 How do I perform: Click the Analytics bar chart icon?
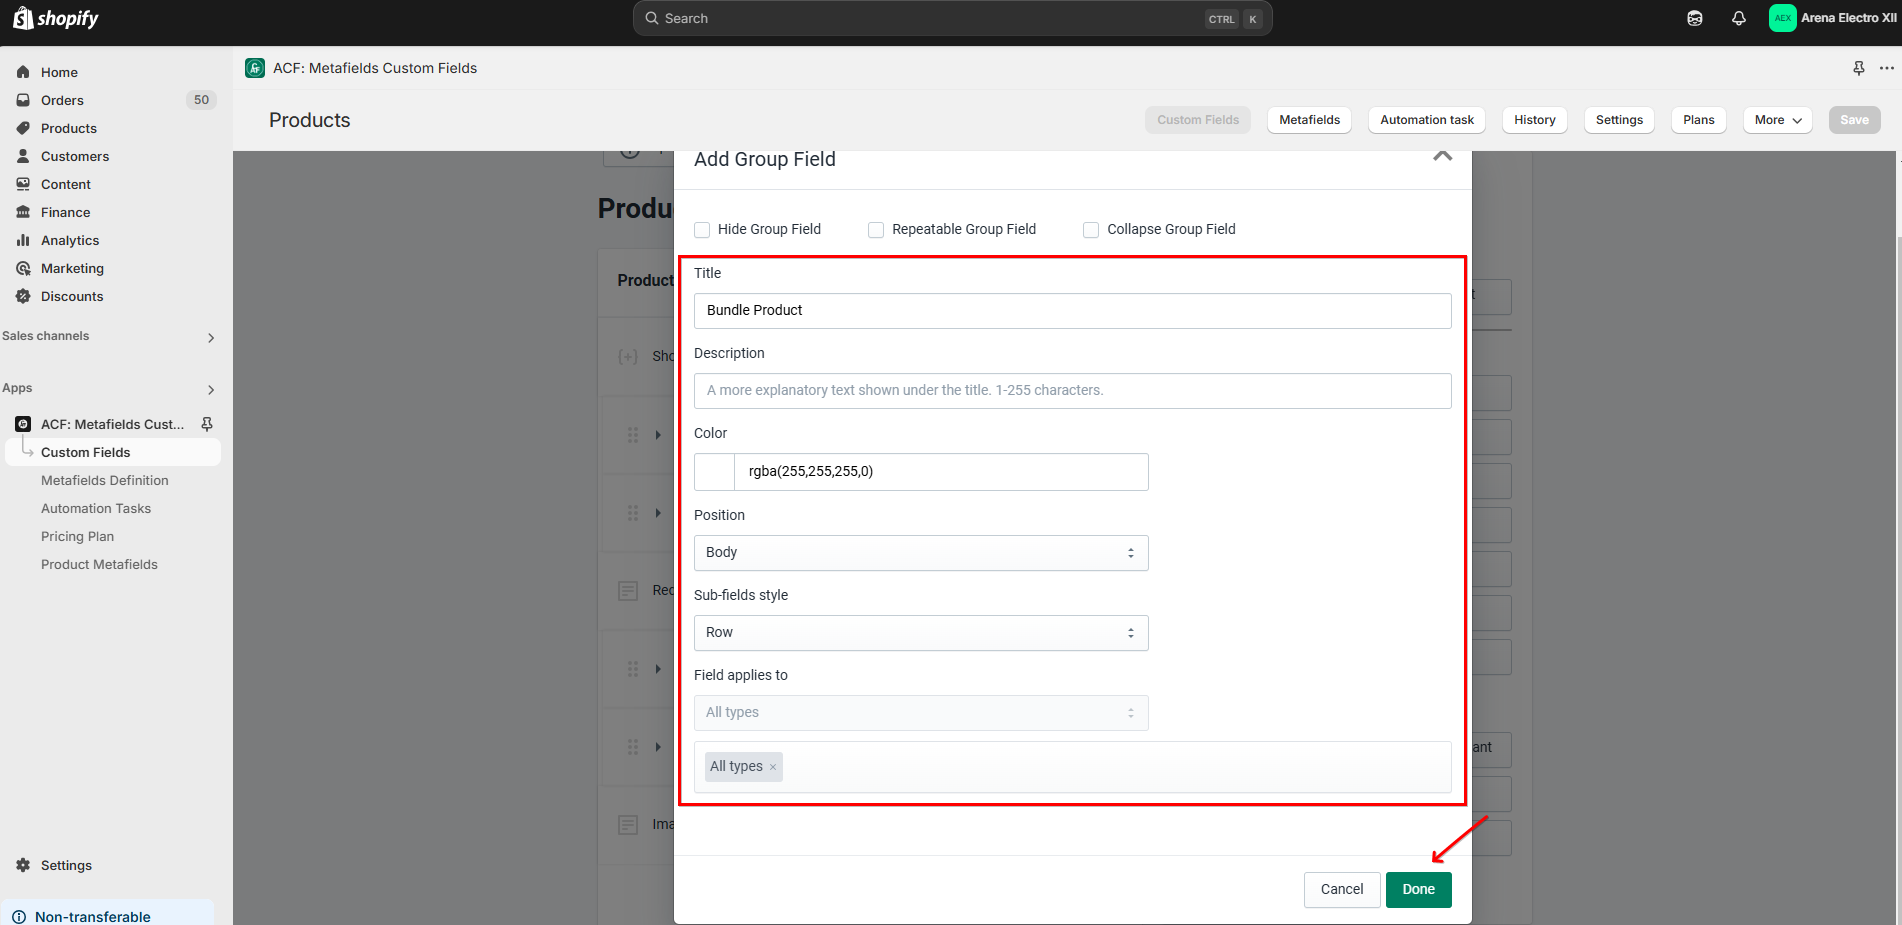tap(23, 240)
